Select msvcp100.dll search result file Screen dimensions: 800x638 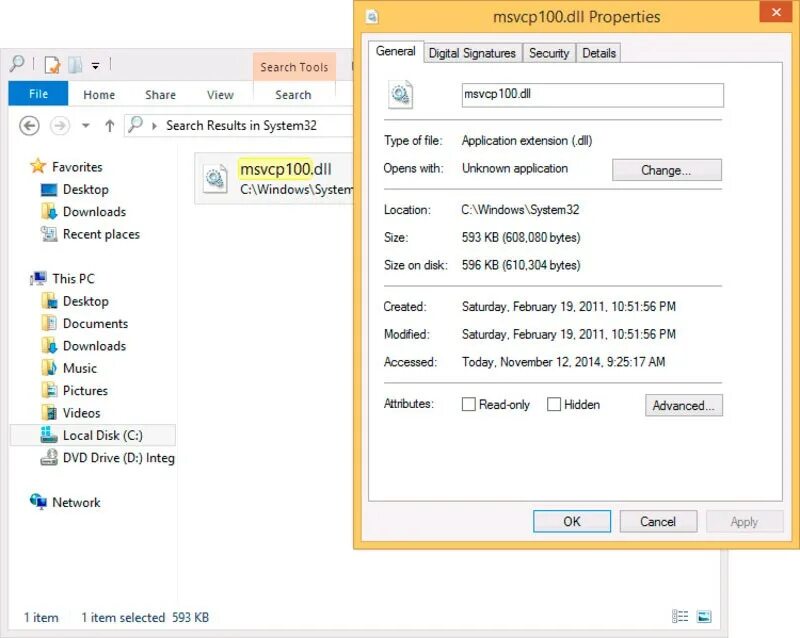tap(274, 179)
